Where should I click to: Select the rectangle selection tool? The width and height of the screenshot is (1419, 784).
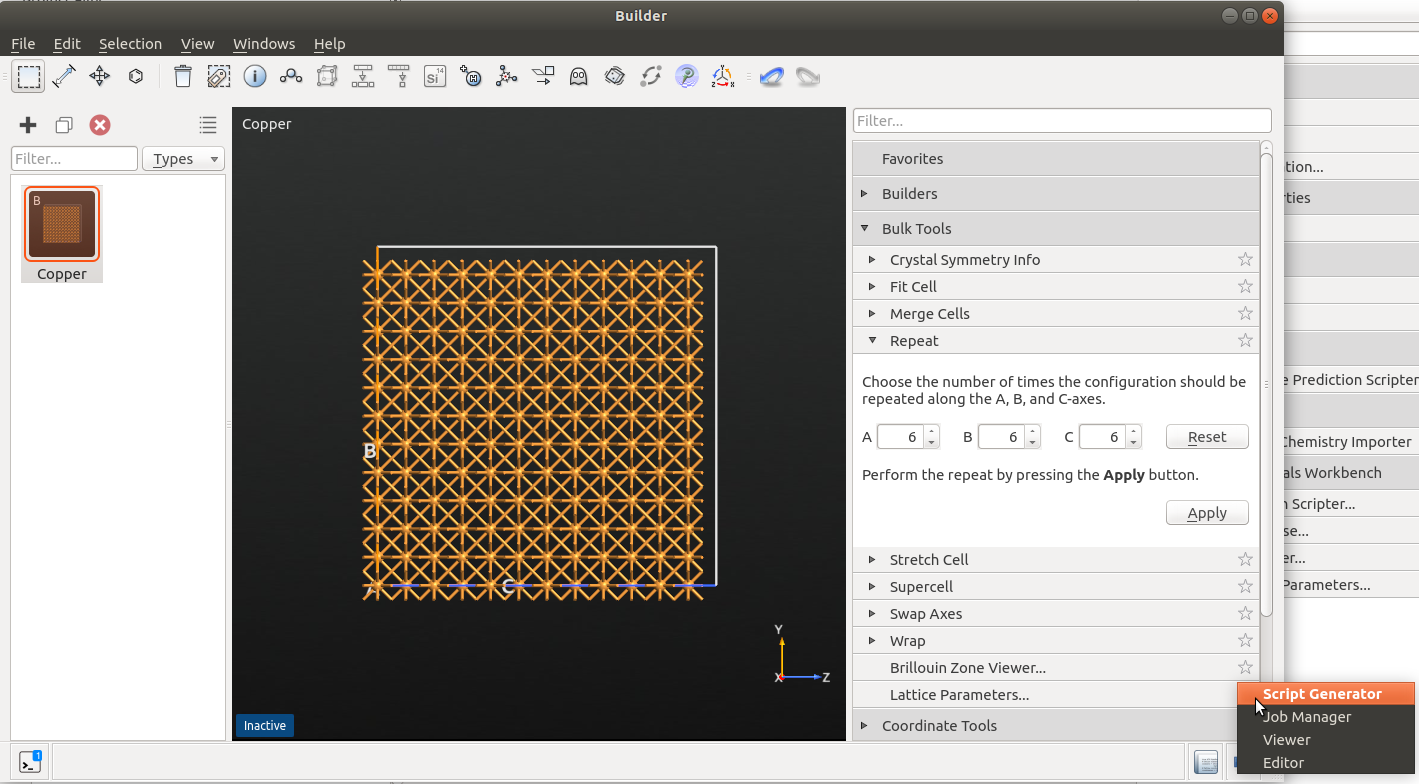(28, 76)
